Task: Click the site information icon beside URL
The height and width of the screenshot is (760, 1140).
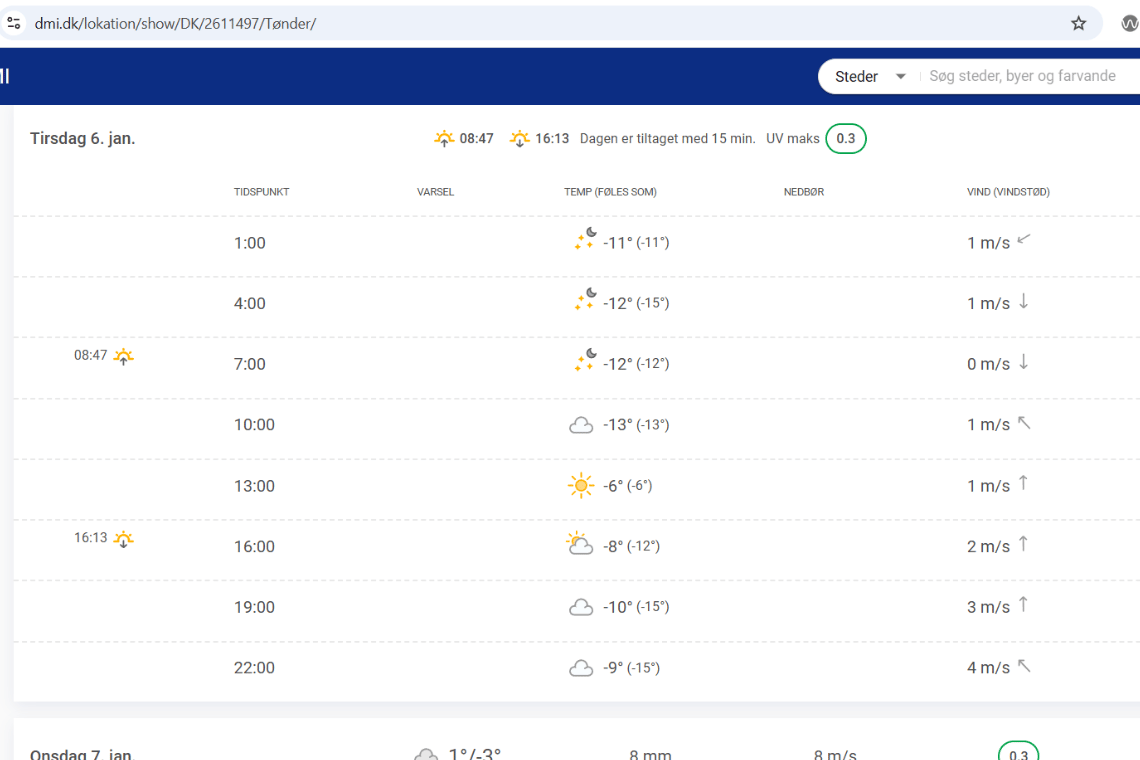Action: point(14,23)
